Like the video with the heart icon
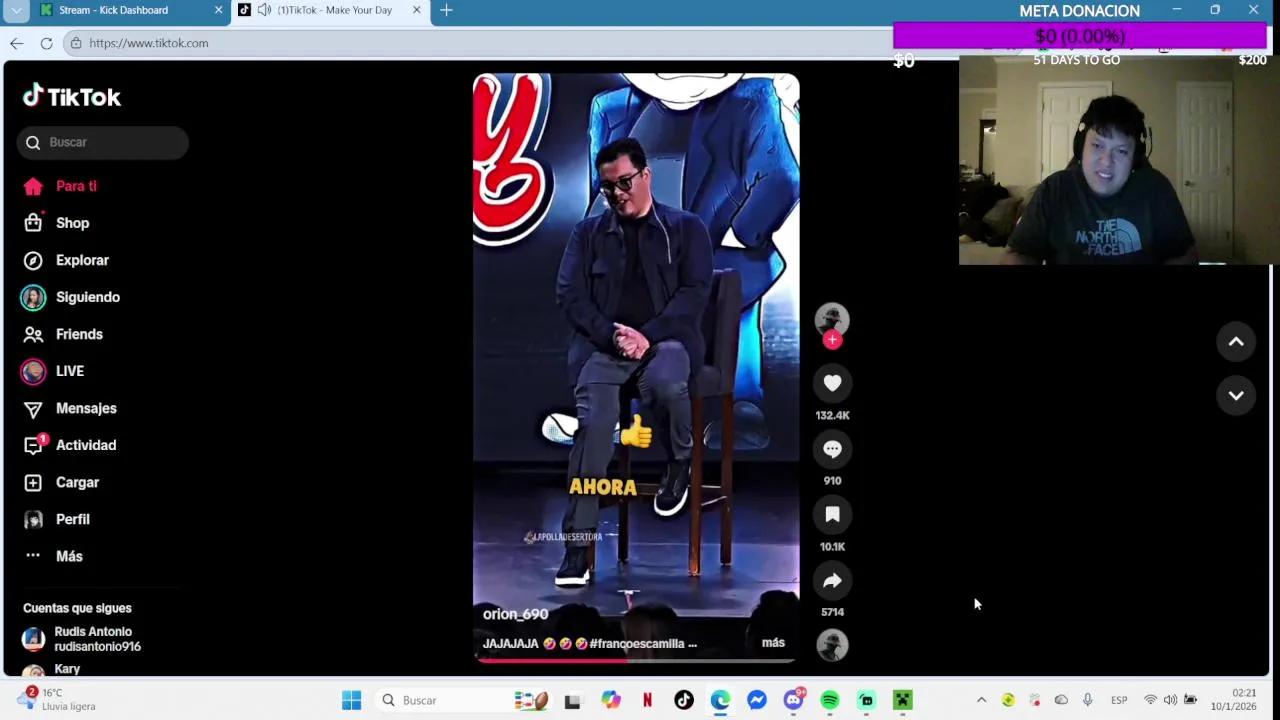The height and width of the screenshot is (720, 1280). click(832, 383)
